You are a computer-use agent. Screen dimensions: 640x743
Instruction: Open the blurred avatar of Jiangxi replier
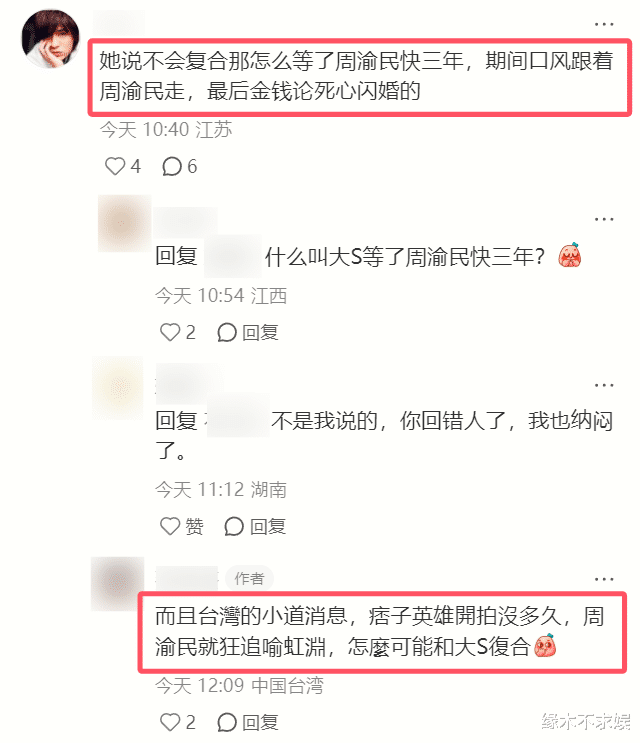pyautogui.click(x=124, y=223)
